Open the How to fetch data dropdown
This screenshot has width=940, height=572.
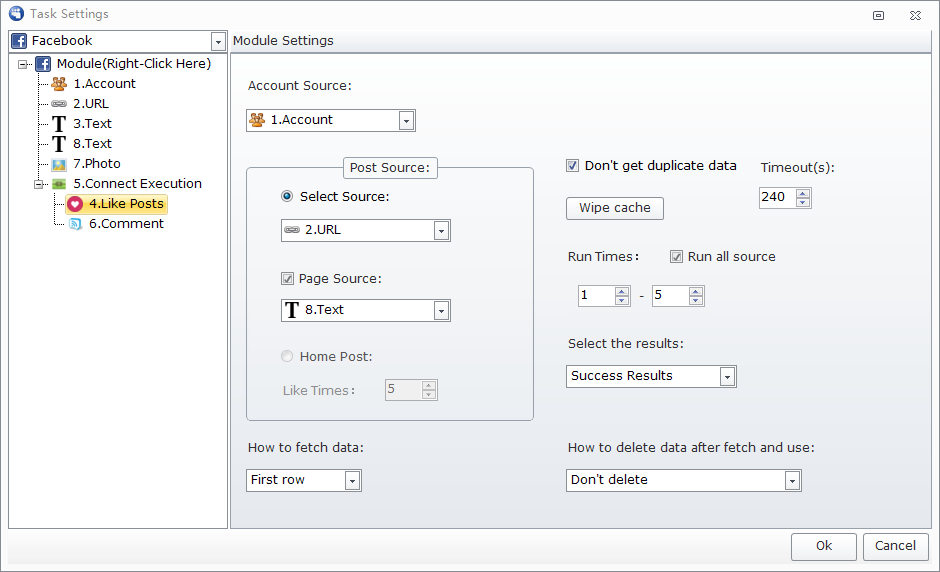(x=352, y=481)
